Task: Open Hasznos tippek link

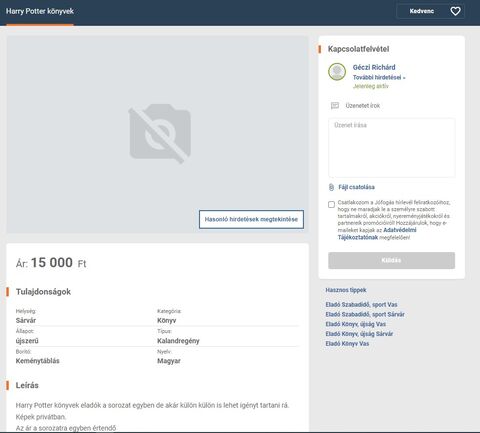Action: coord(346,290)
